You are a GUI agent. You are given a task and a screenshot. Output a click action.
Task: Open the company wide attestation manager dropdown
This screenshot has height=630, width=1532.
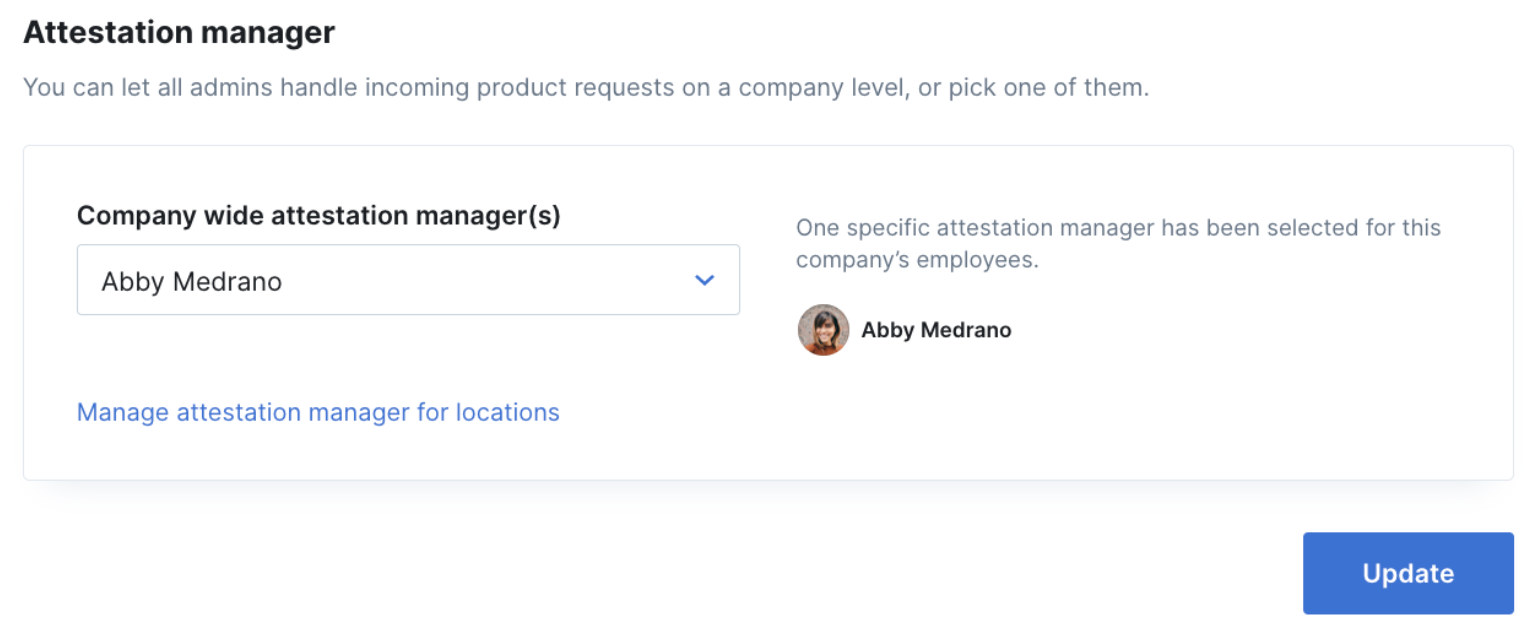pos(408,280)
